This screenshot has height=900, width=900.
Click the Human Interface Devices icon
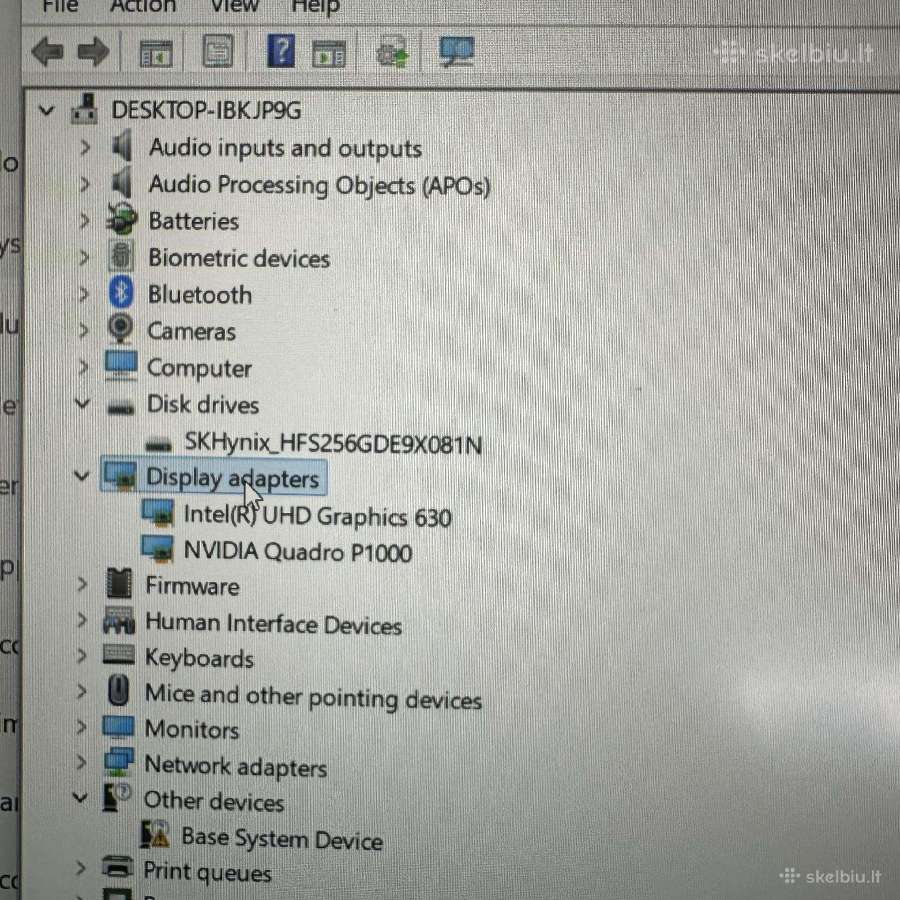click(119, 620)
